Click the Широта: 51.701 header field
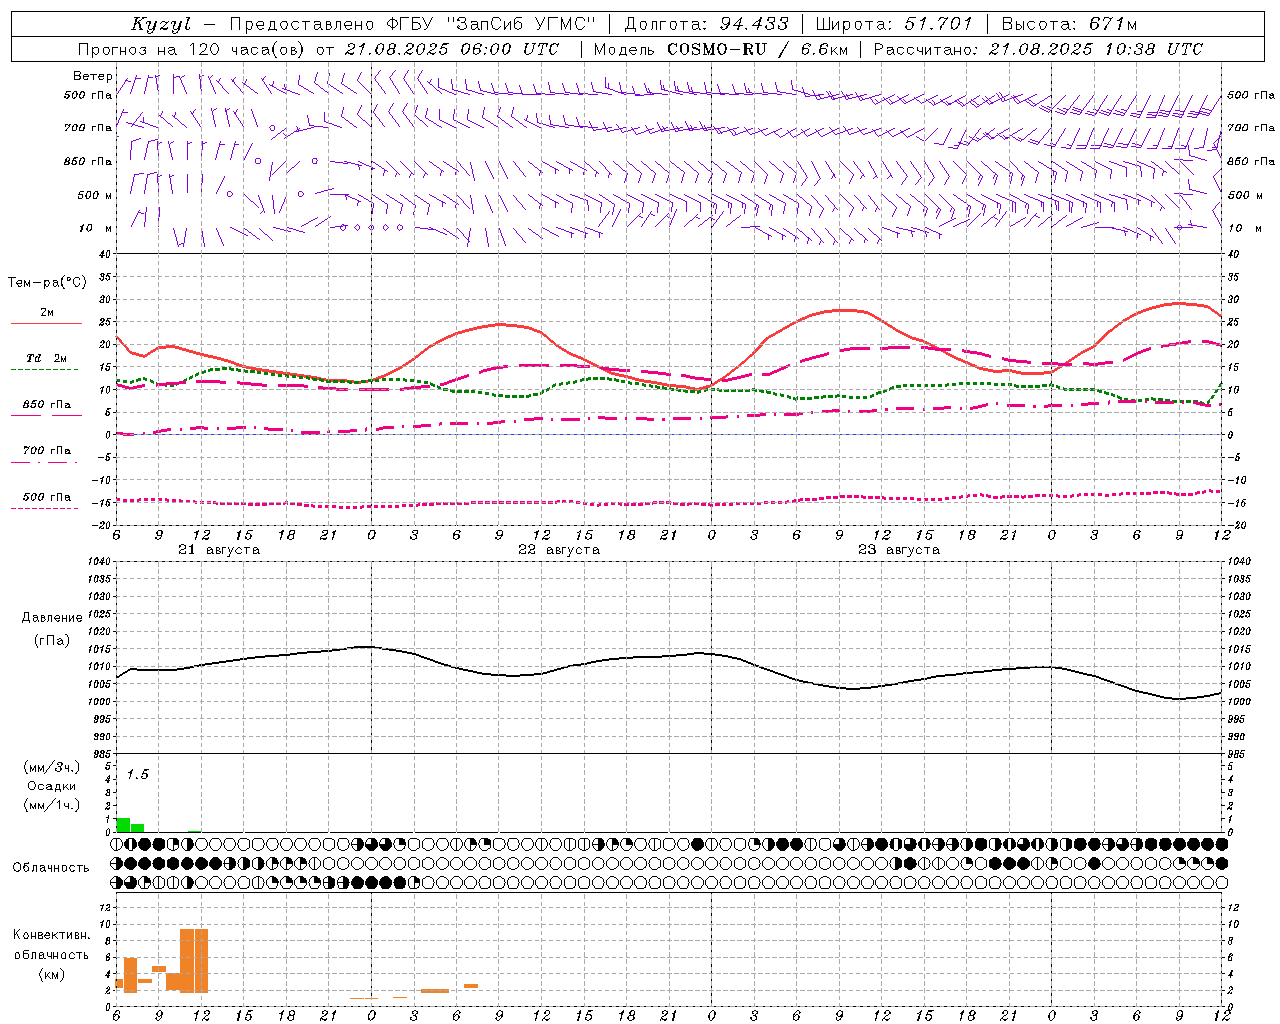Image resolution: width=1280 pixels, height=1024 pixels. [893, 24]
